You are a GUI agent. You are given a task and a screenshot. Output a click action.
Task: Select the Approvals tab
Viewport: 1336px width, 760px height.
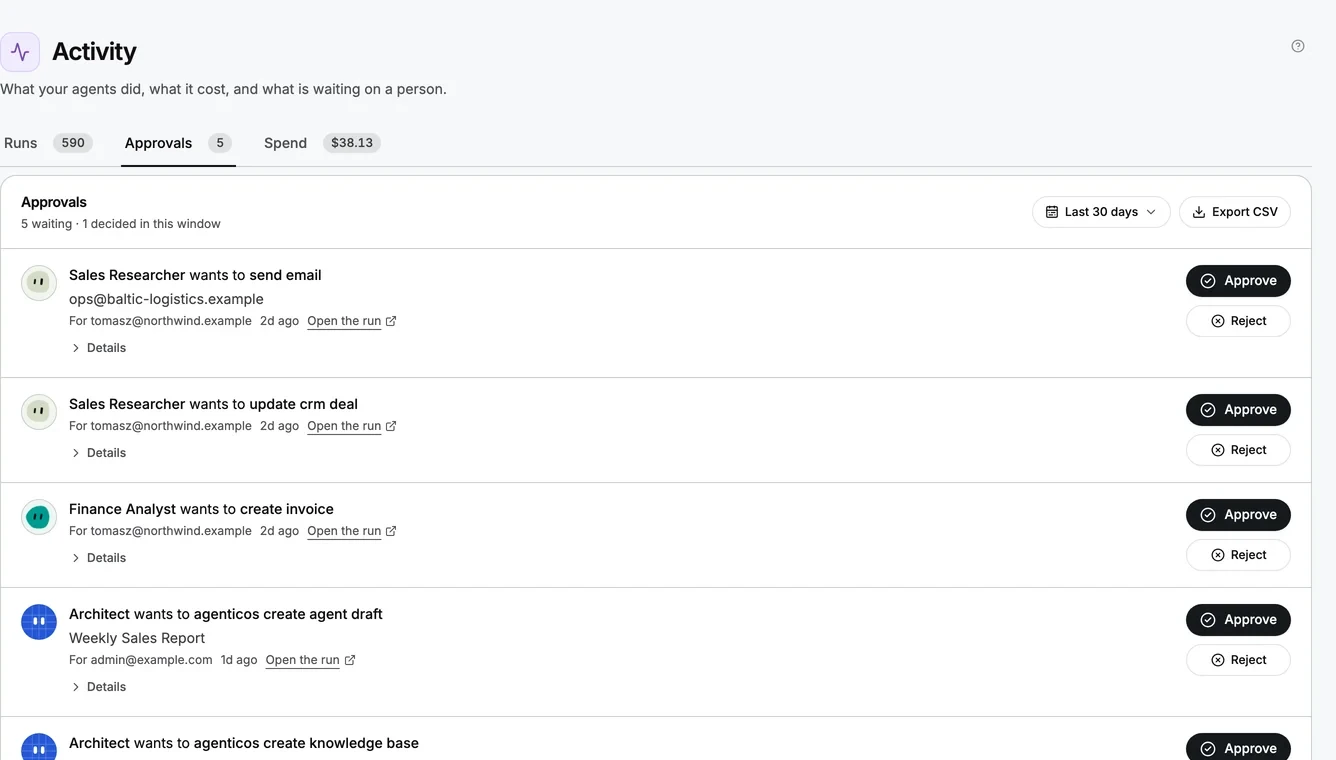(178, 143)
